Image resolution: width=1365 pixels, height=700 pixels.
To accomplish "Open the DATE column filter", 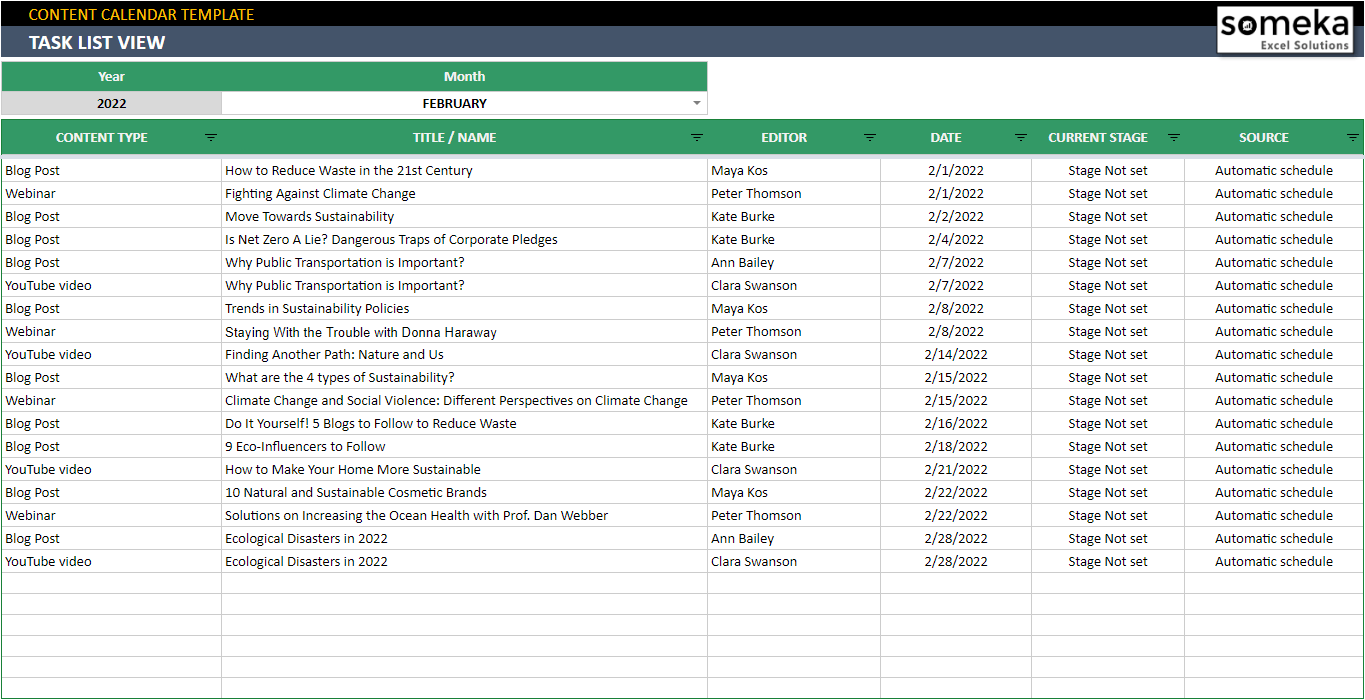I will (x=1021, y=138).
